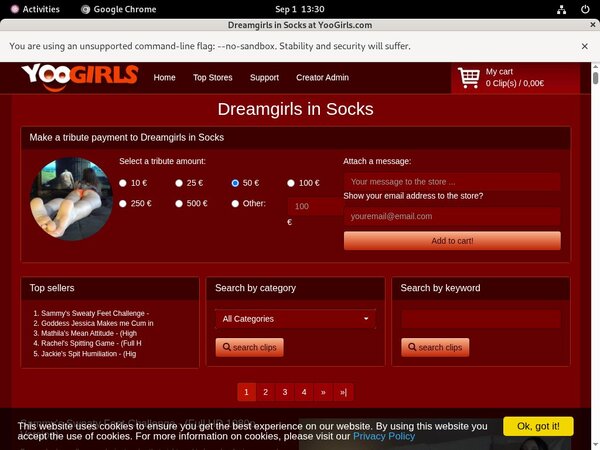
Task: Go to the last page using the » arrow
Action: [343, 392]
